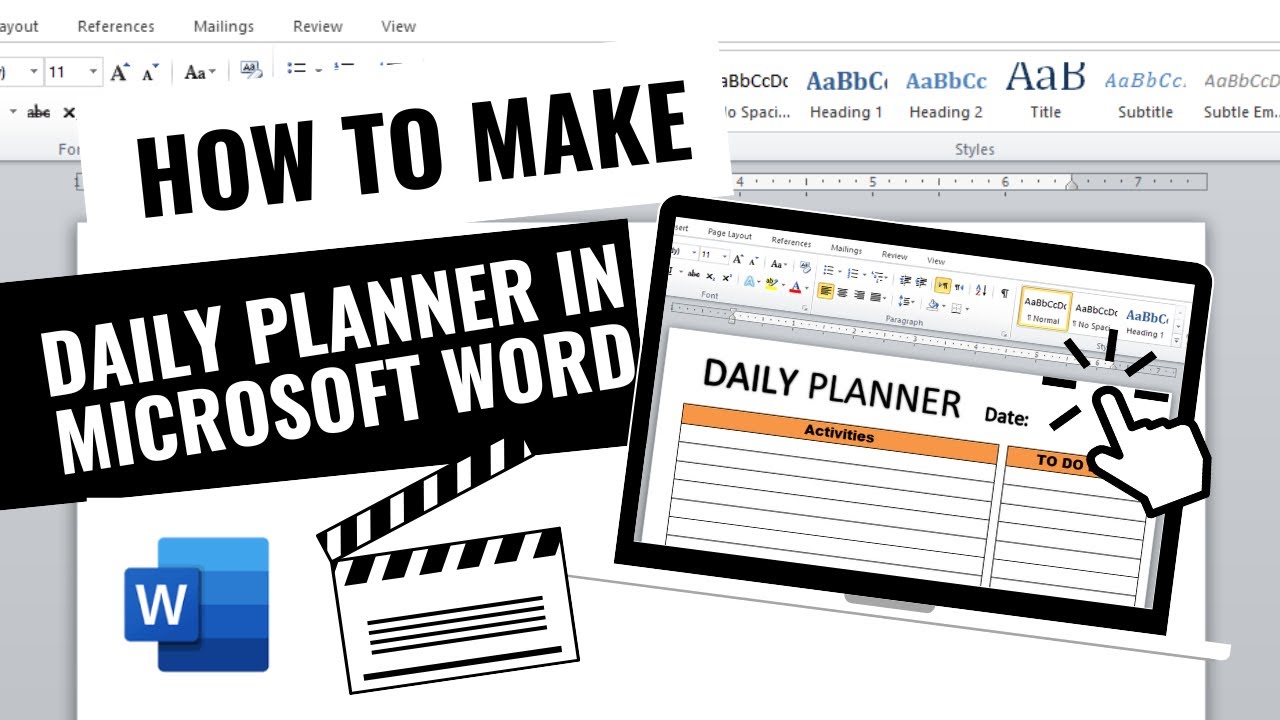
Task: Click Bullets icon on laptop screen ribbon
Action: click(x=829, y=270)
